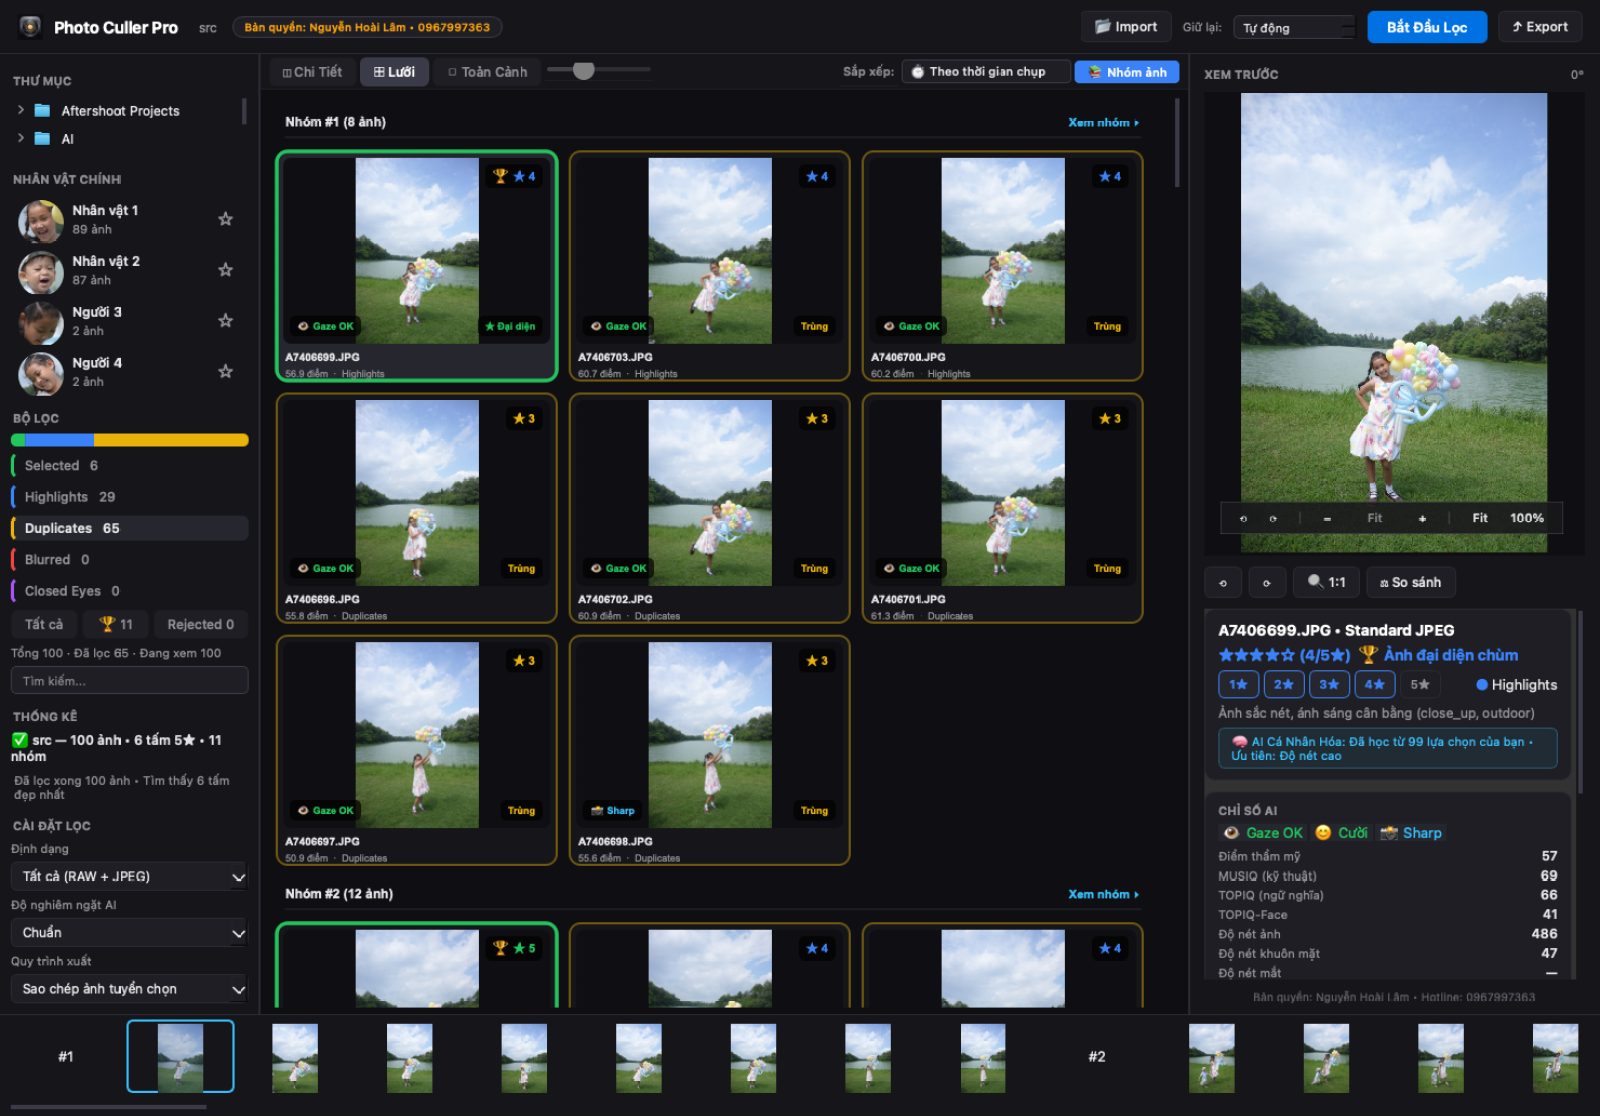Expand the Aftershoot Projects folder
1600x1116 pixels.
tap(21, 110)
